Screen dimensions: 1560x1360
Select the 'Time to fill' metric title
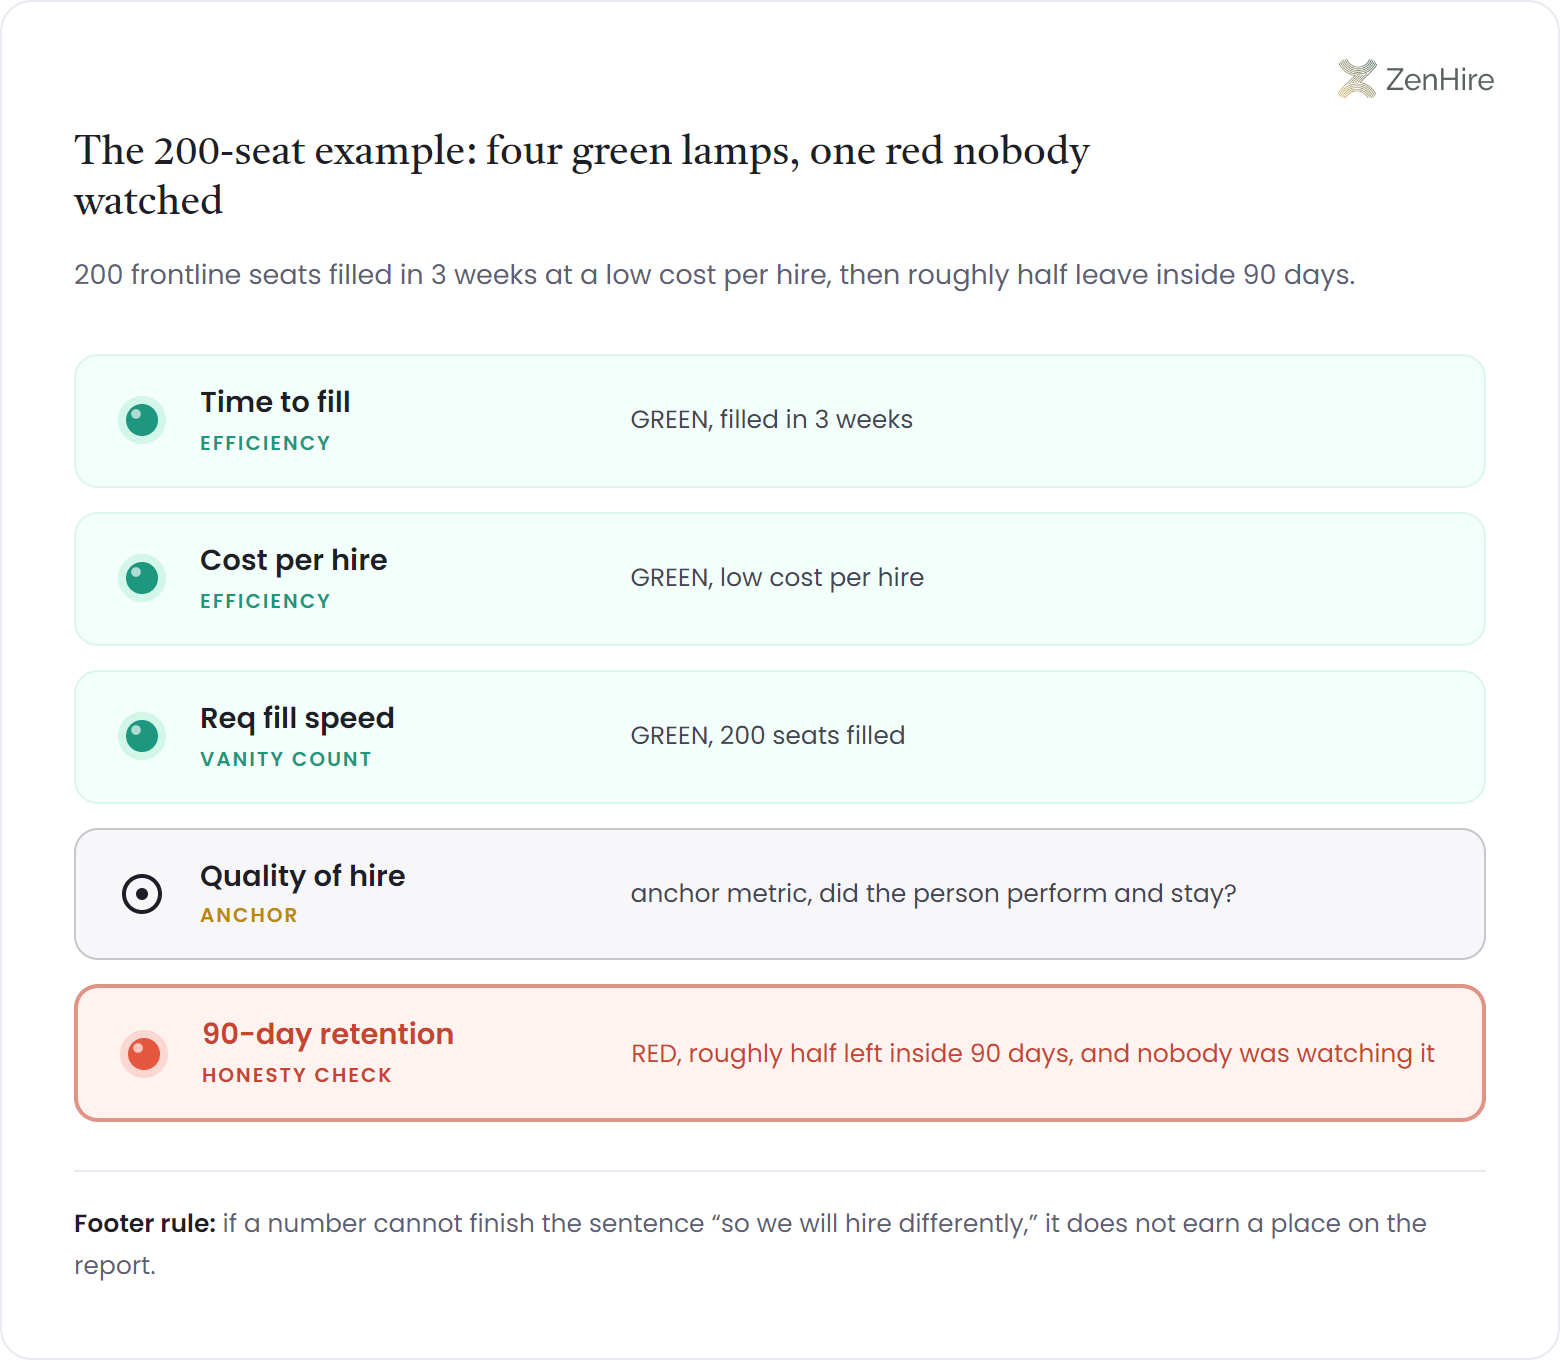click(x=275, y=402)
